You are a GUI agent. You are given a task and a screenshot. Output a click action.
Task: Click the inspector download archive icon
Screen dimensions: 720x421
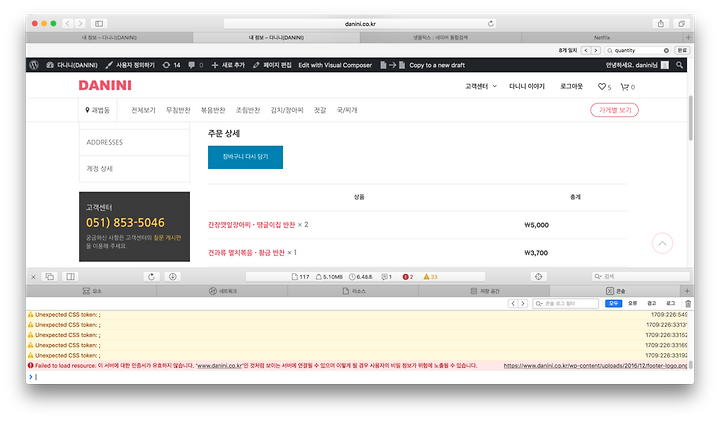click(173, 276)
